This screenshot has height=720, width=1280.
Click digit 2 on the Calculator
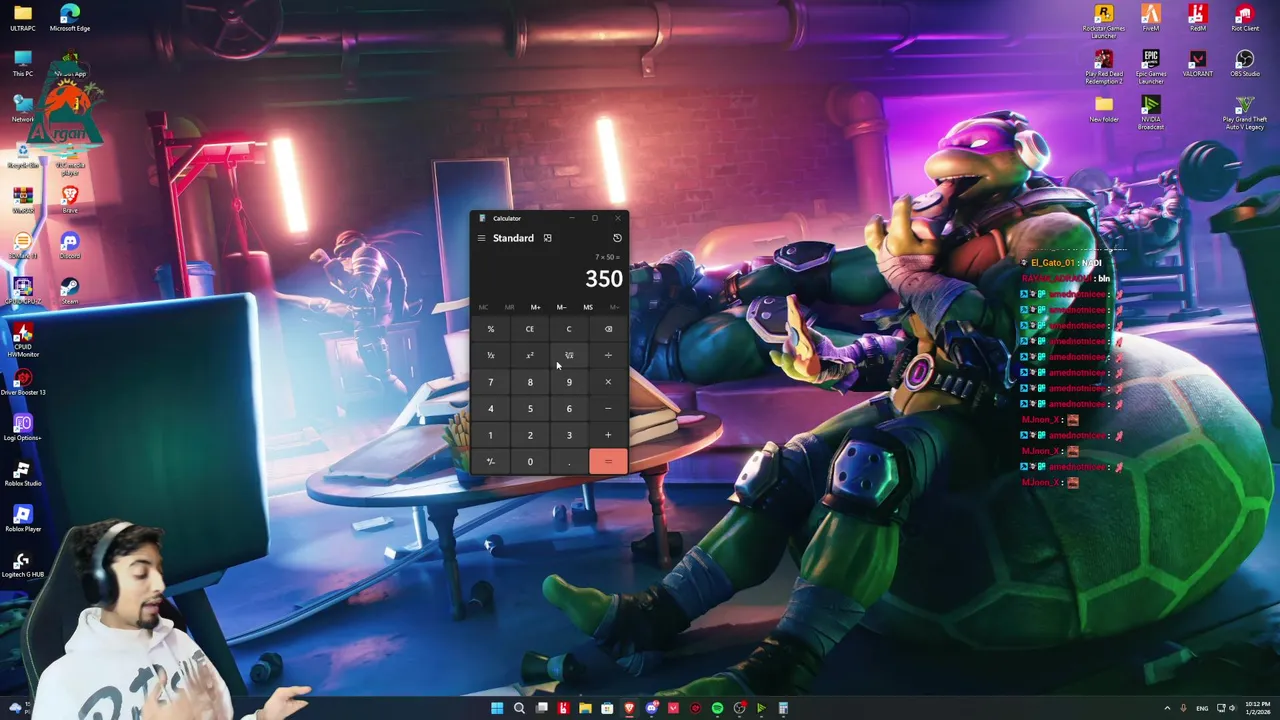click(530, 435)
